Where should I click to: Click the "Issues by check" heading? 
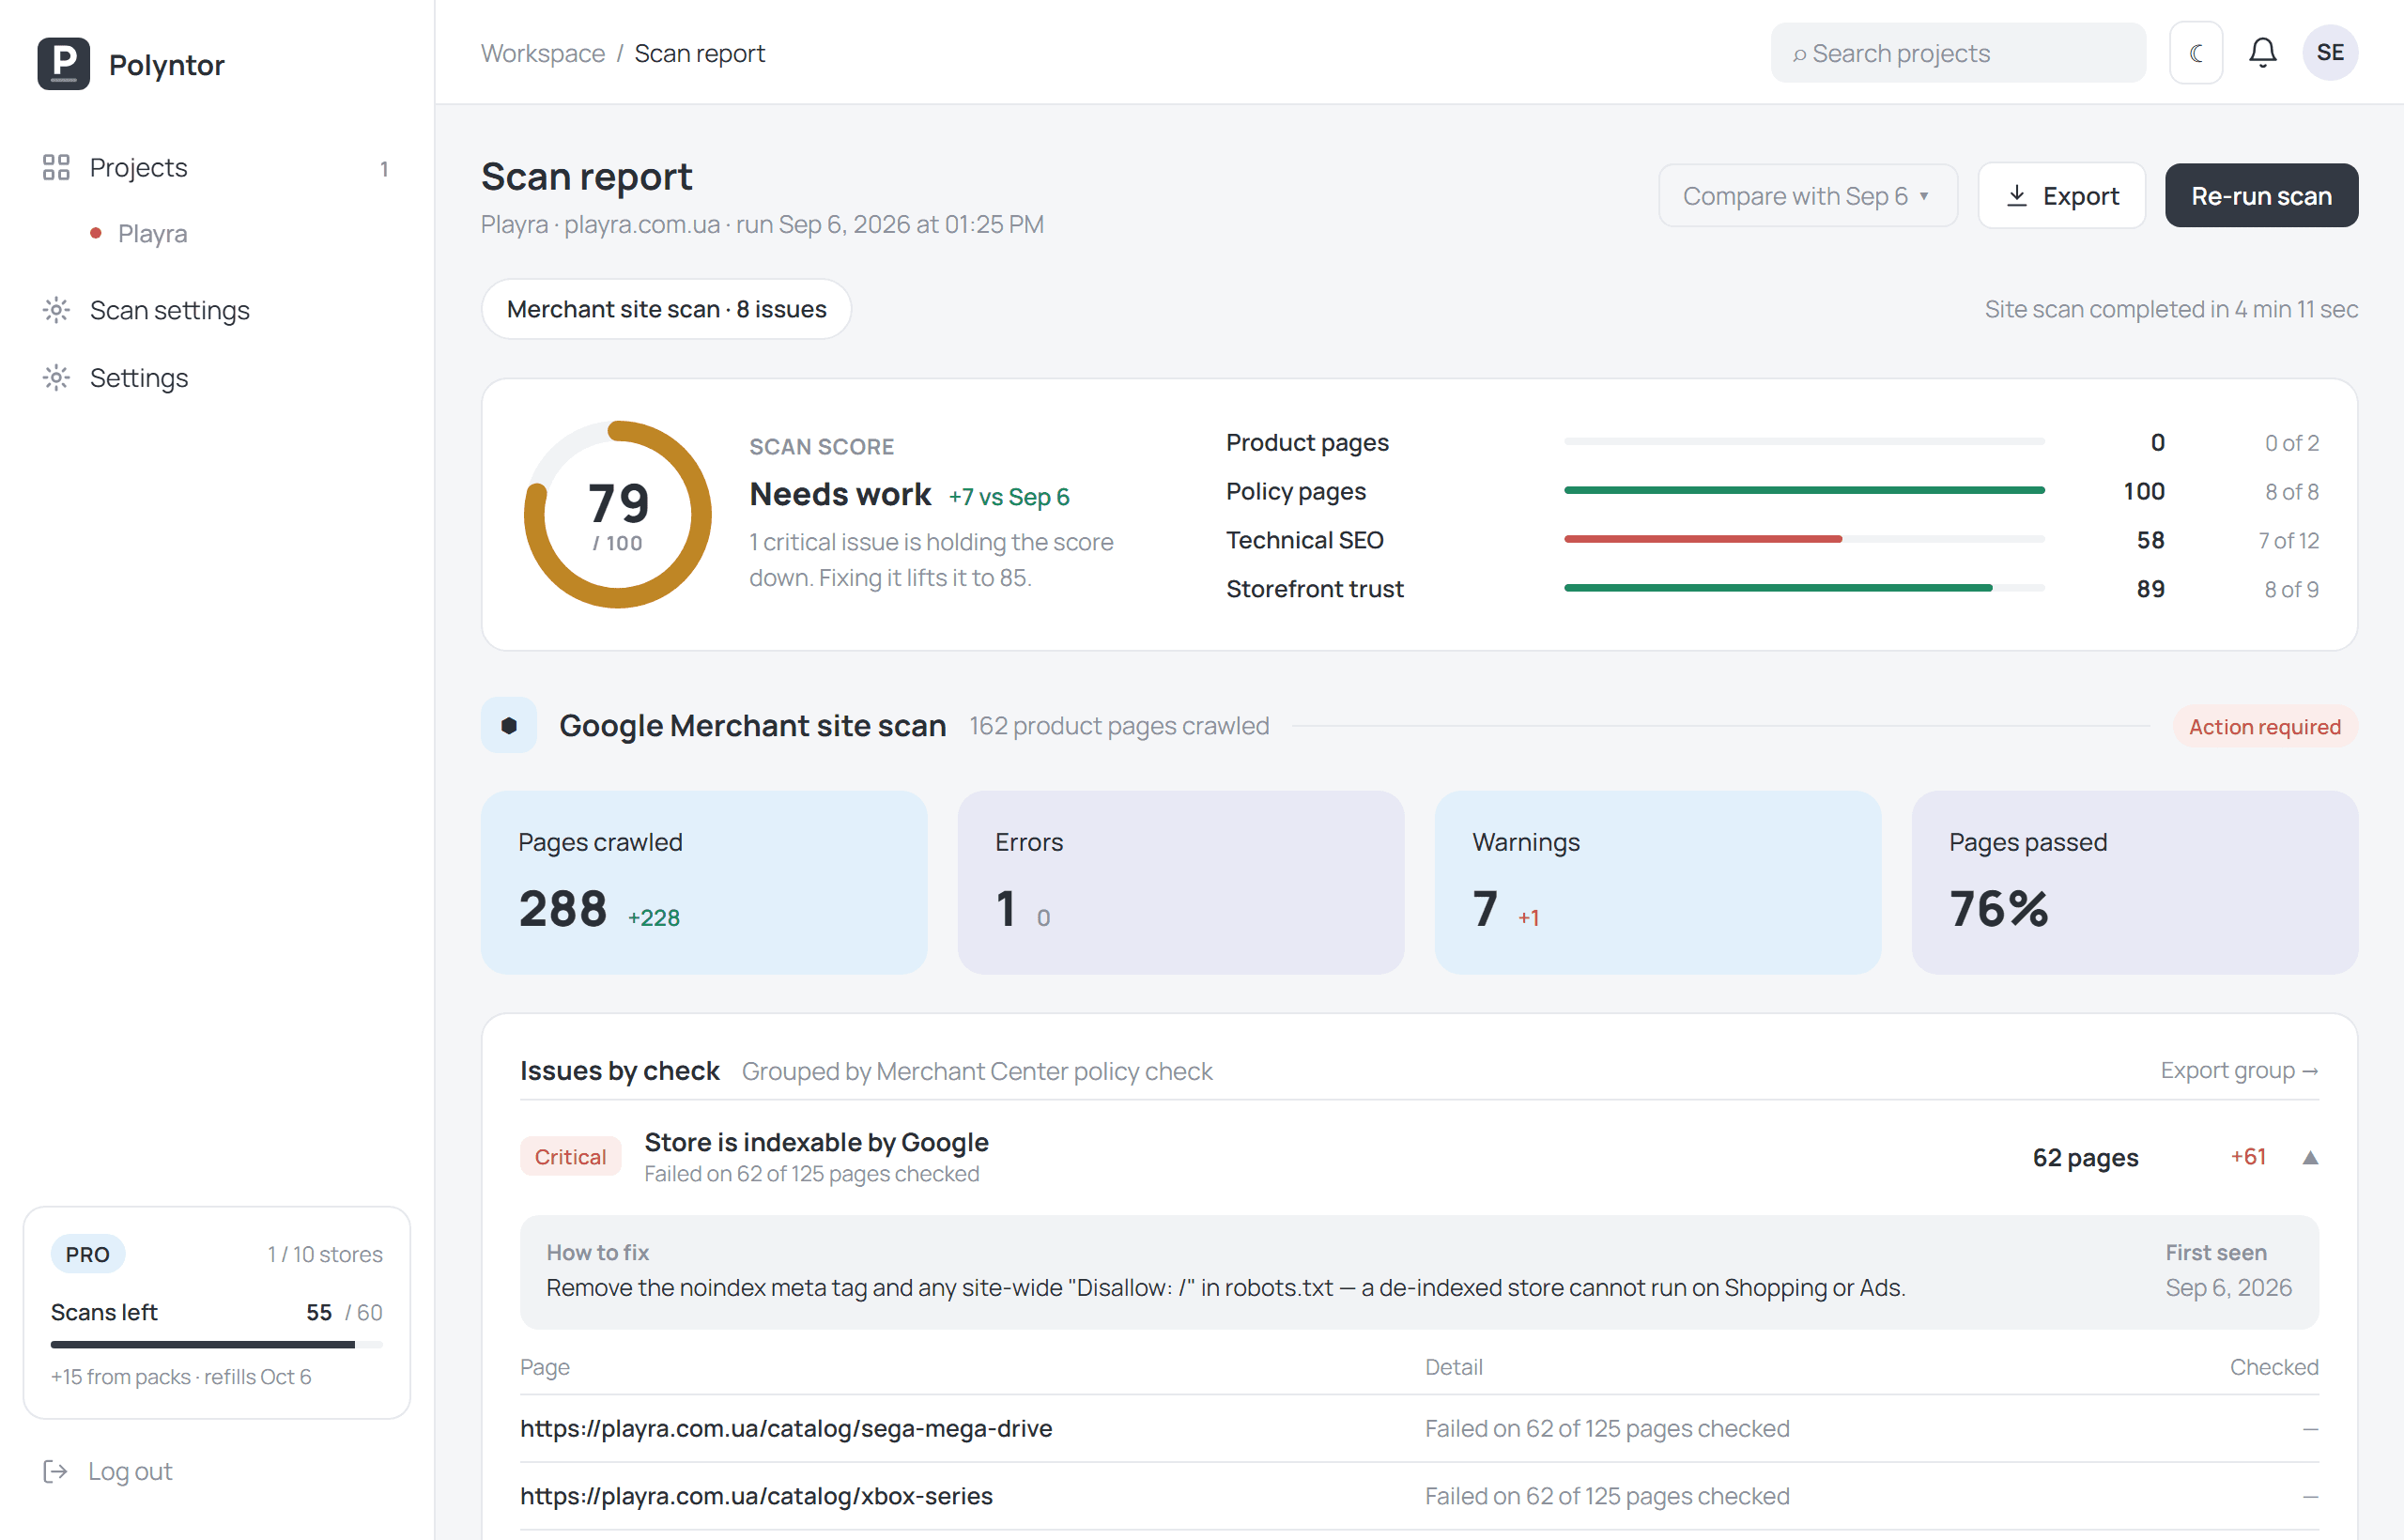[x=619, y=1070]
